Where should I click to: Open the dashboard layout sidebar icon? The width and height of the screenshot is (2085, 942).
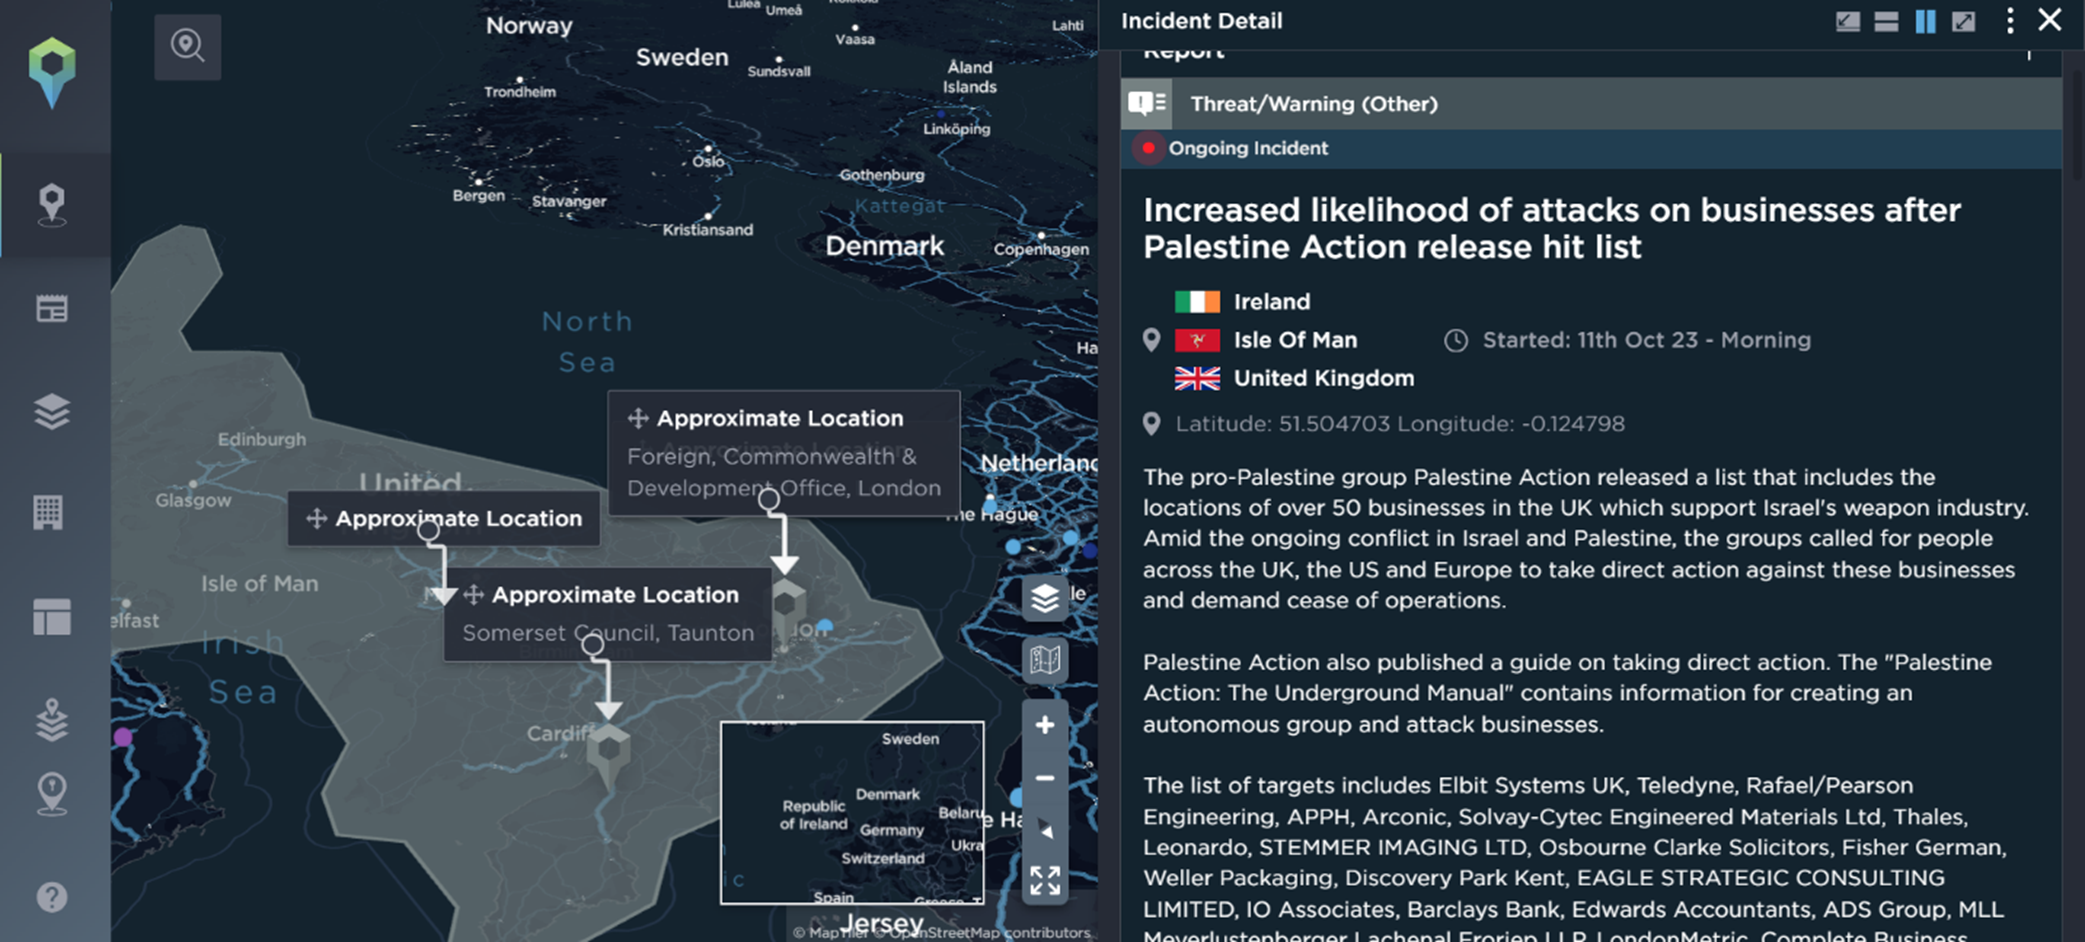[x=52, y=617]
